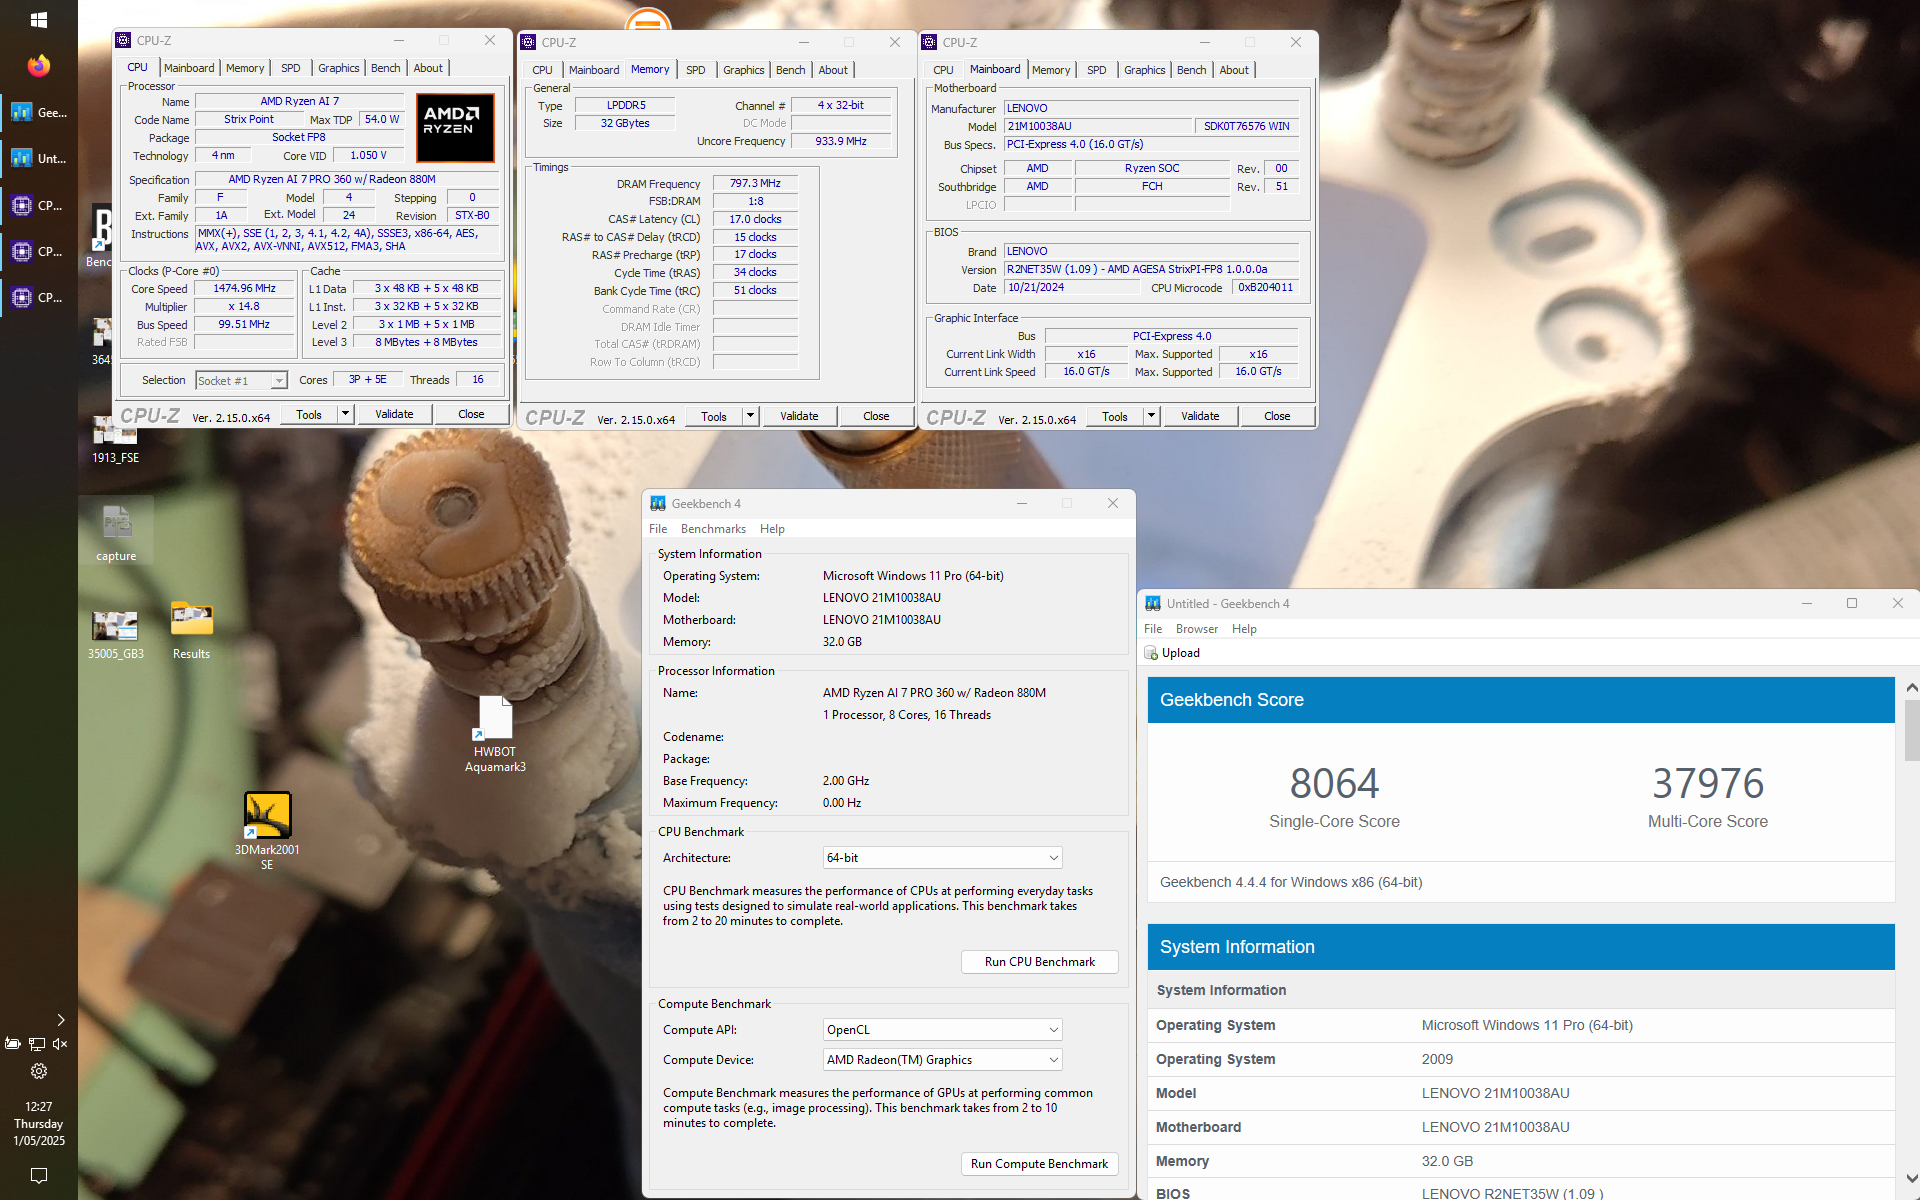Click memory Type field showing LPDDR5
This screenshot has height=1200, width=1920.
click(x=626, y=105)
